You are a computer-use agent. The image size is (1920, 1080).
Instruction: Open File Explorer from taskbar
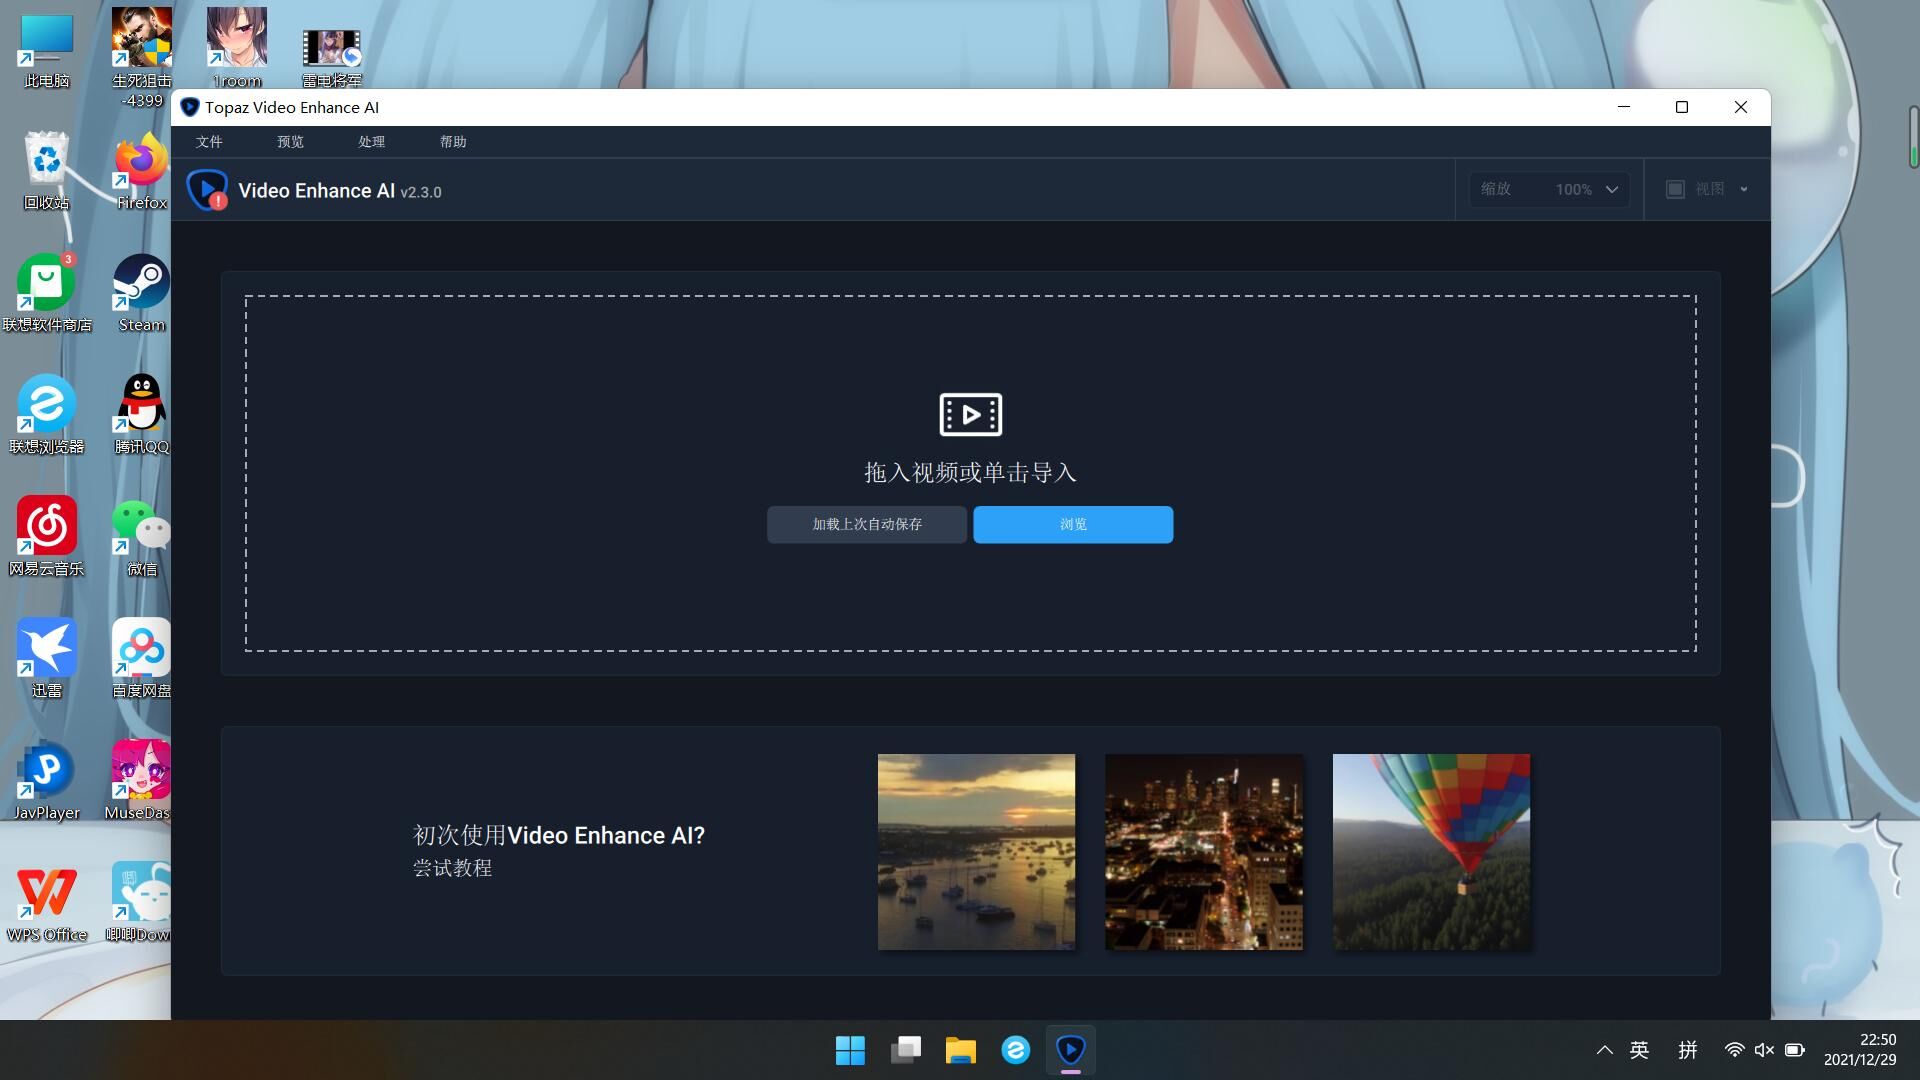(960, 1049)
